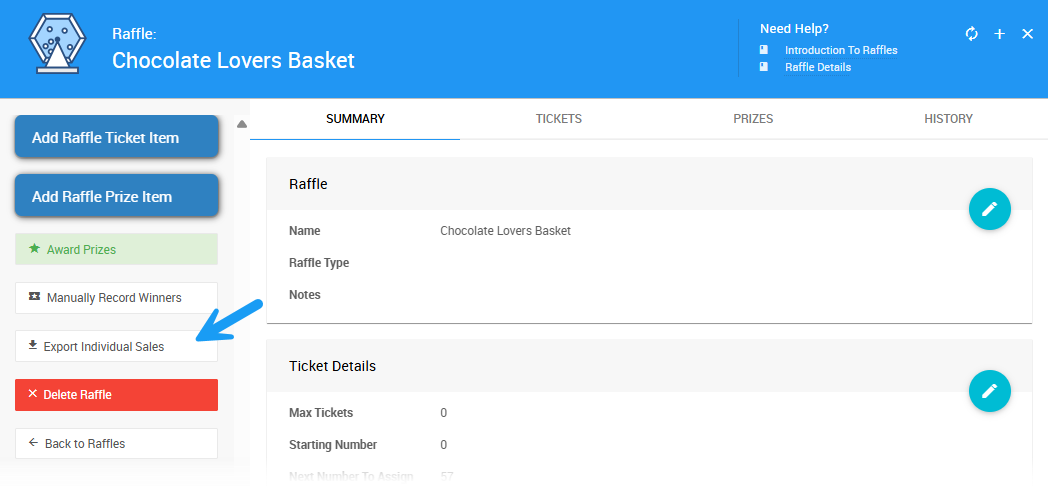Switch to the Tickets tab
Image resolution: width=1048 pixels, height=487 pixels.
pyautogui.click(x=559, y=119)
